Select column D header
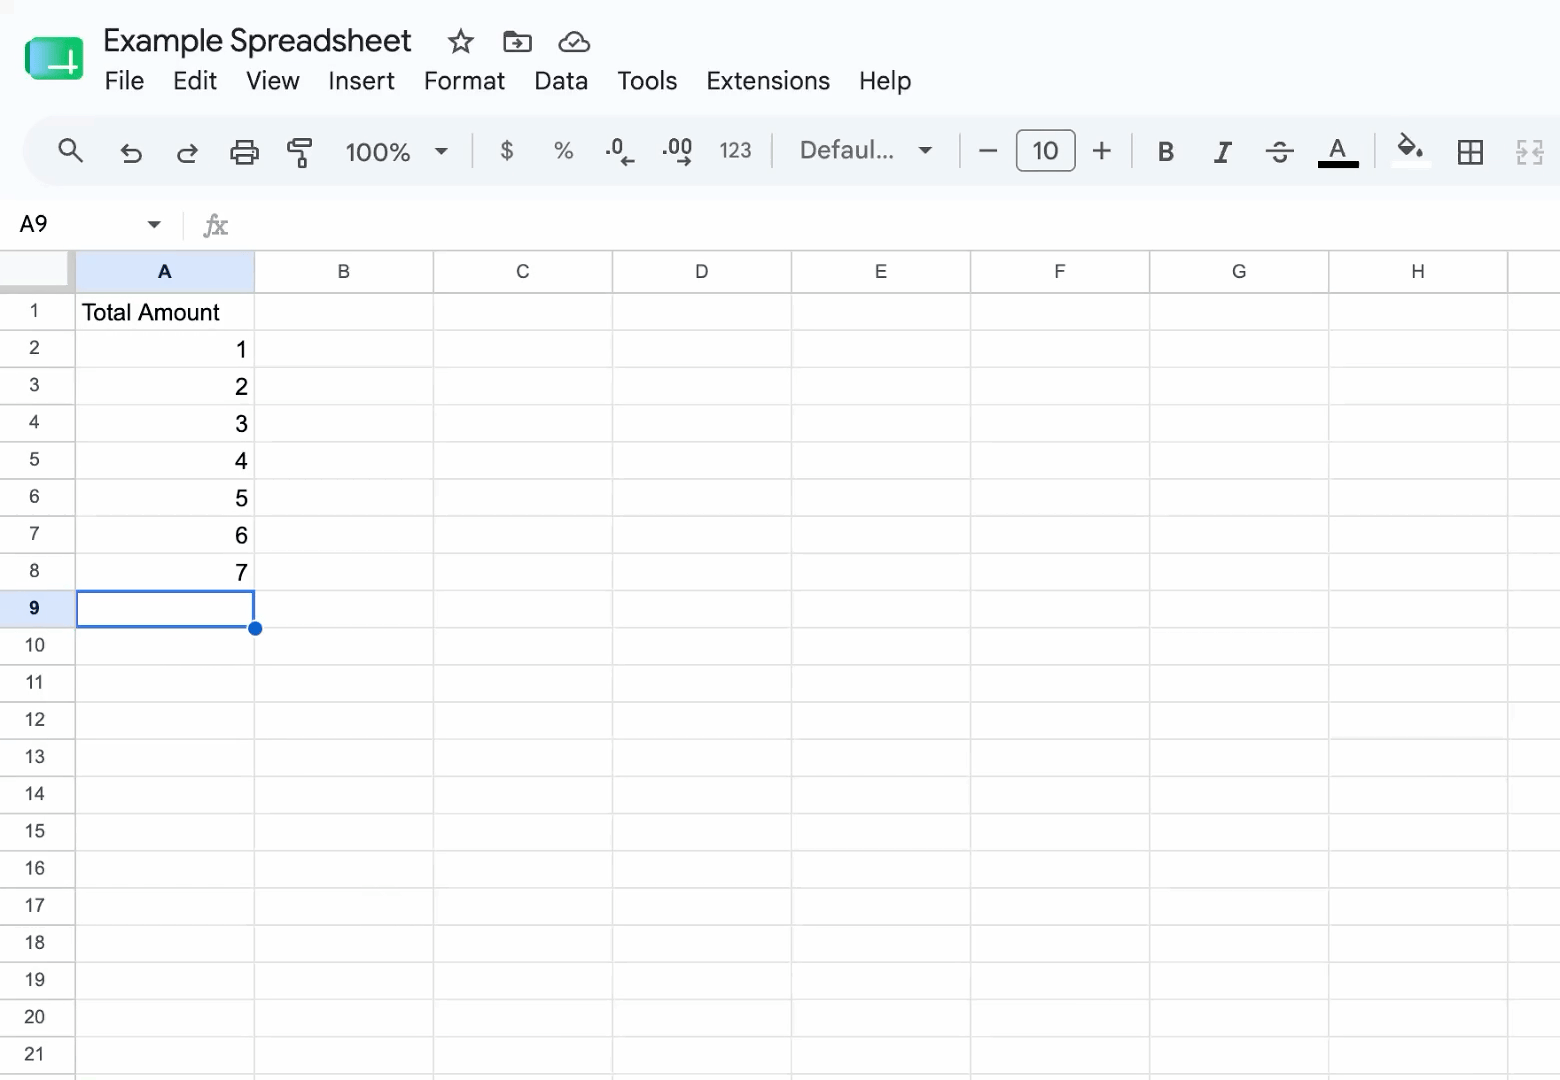This screenshot has height=1080, width=1560. (702, 272)
